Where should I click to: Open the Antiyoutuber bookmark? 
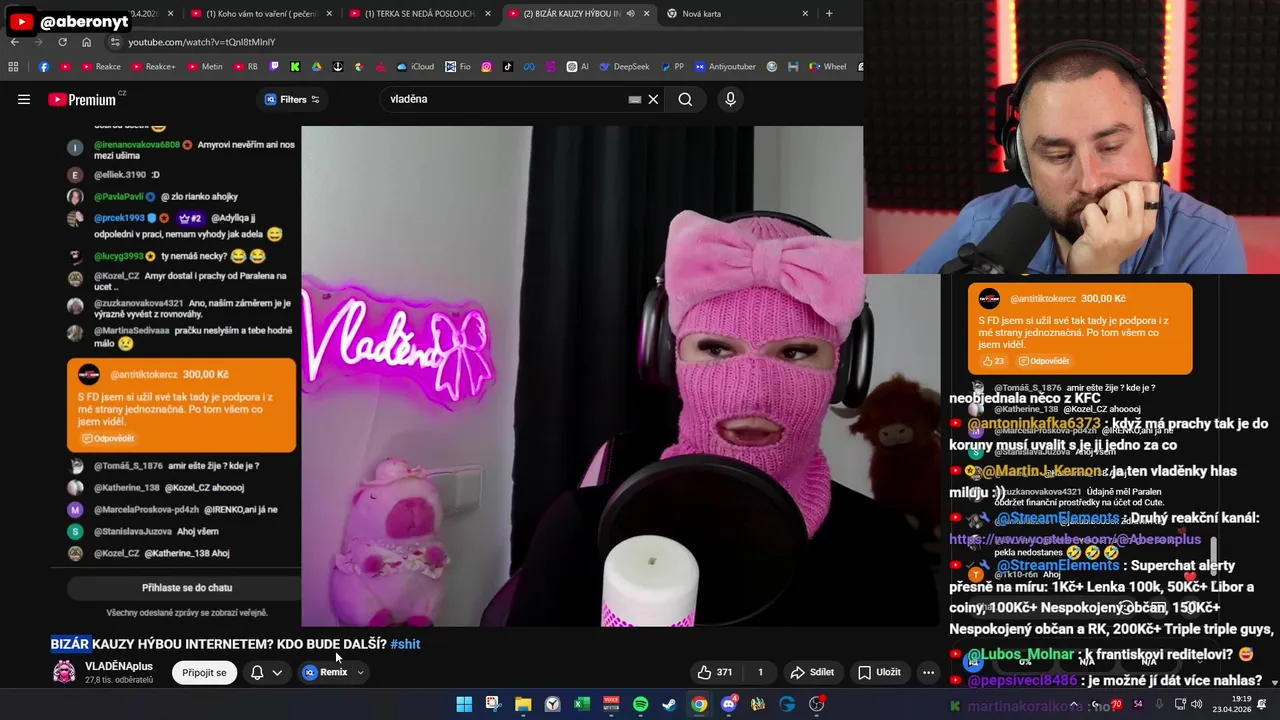(724, 67)
